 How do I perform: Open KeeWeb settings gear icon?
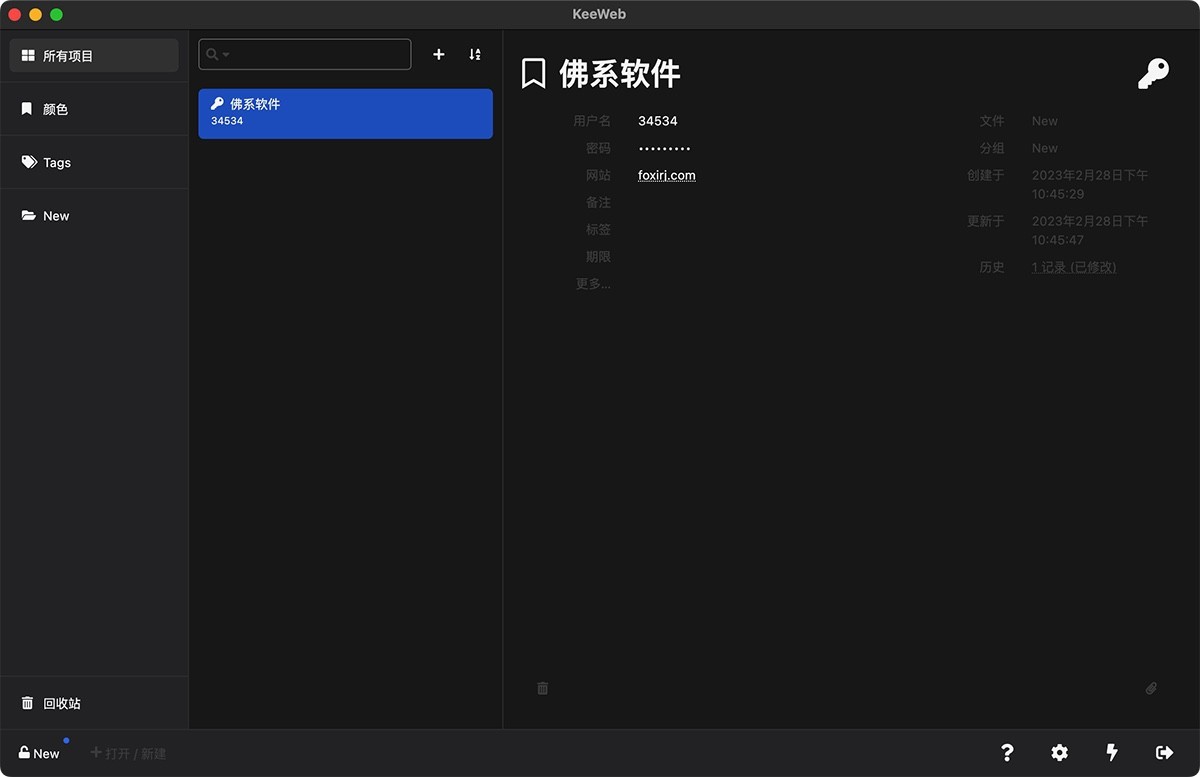(1059, 753)
